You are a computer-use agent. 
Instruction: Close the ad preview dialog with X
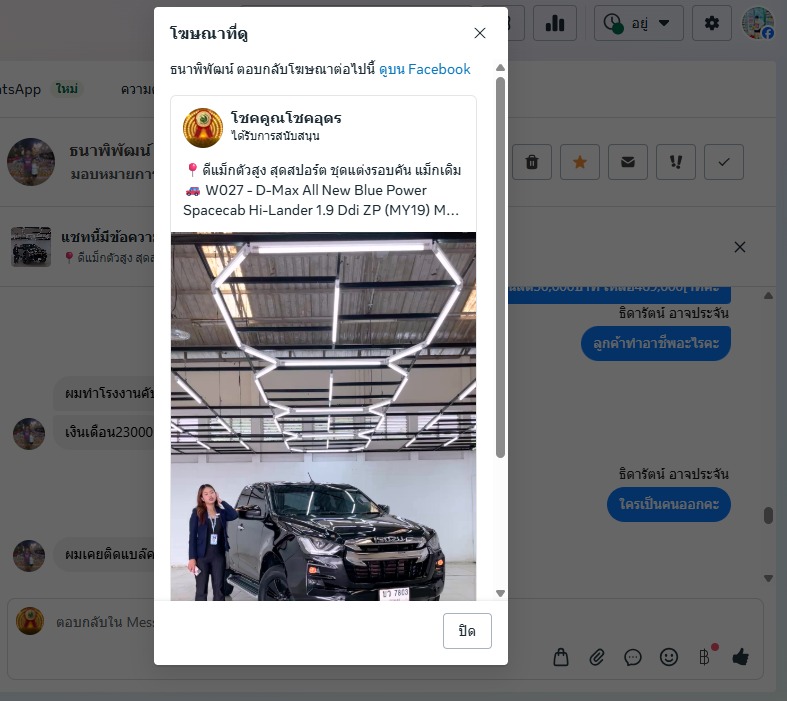pos(479,33)
